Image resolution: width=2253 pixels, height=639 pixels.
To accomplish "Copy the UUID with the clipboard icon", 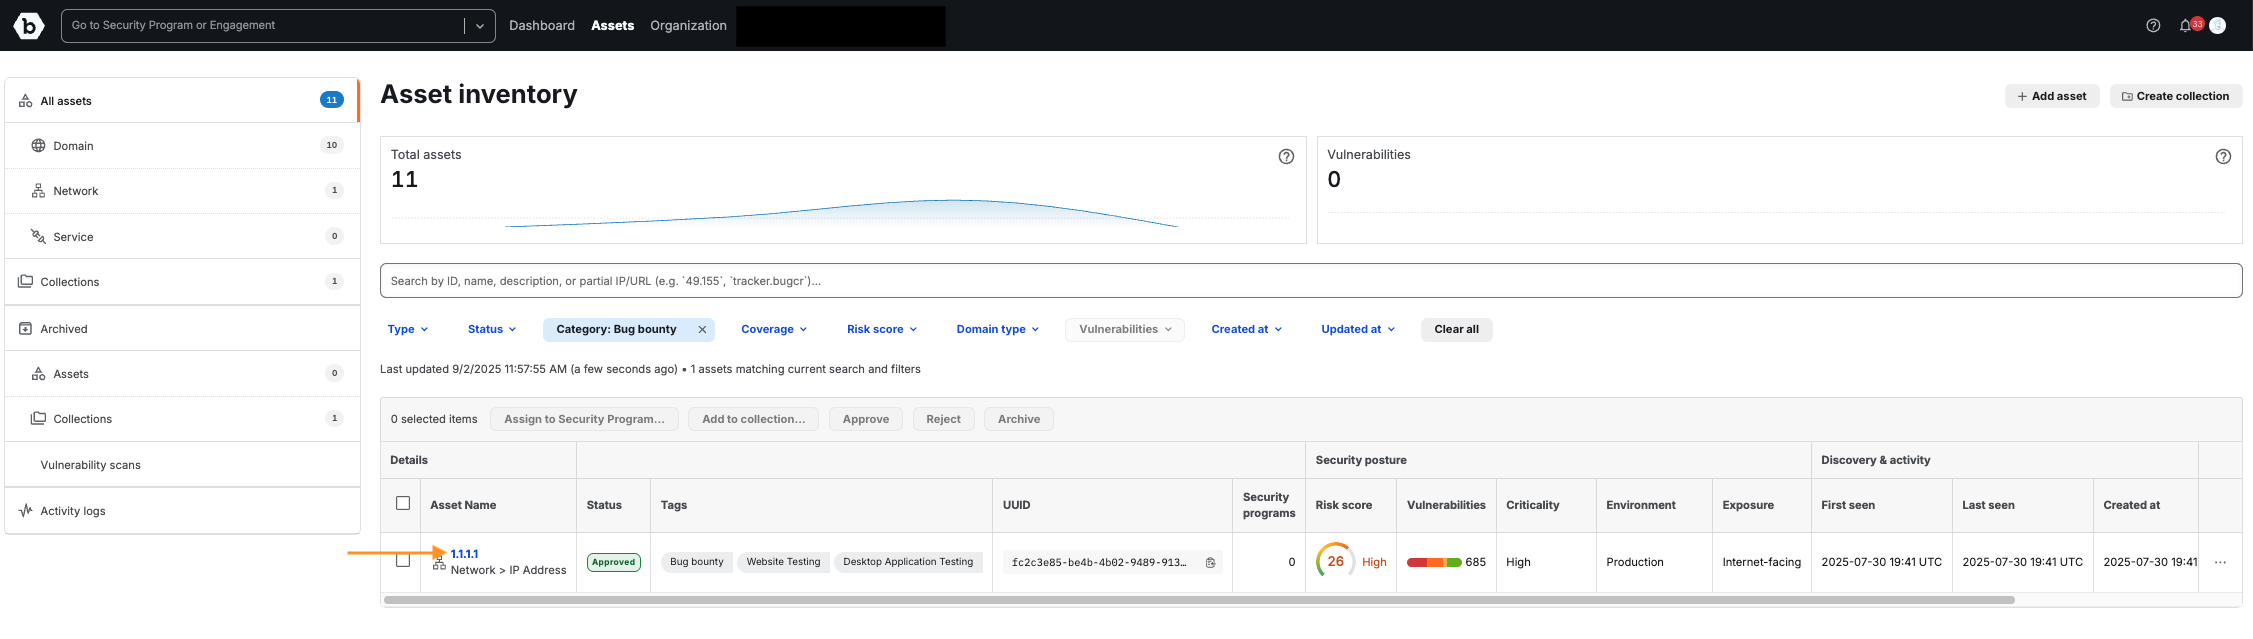I will tap(1210, 563).
